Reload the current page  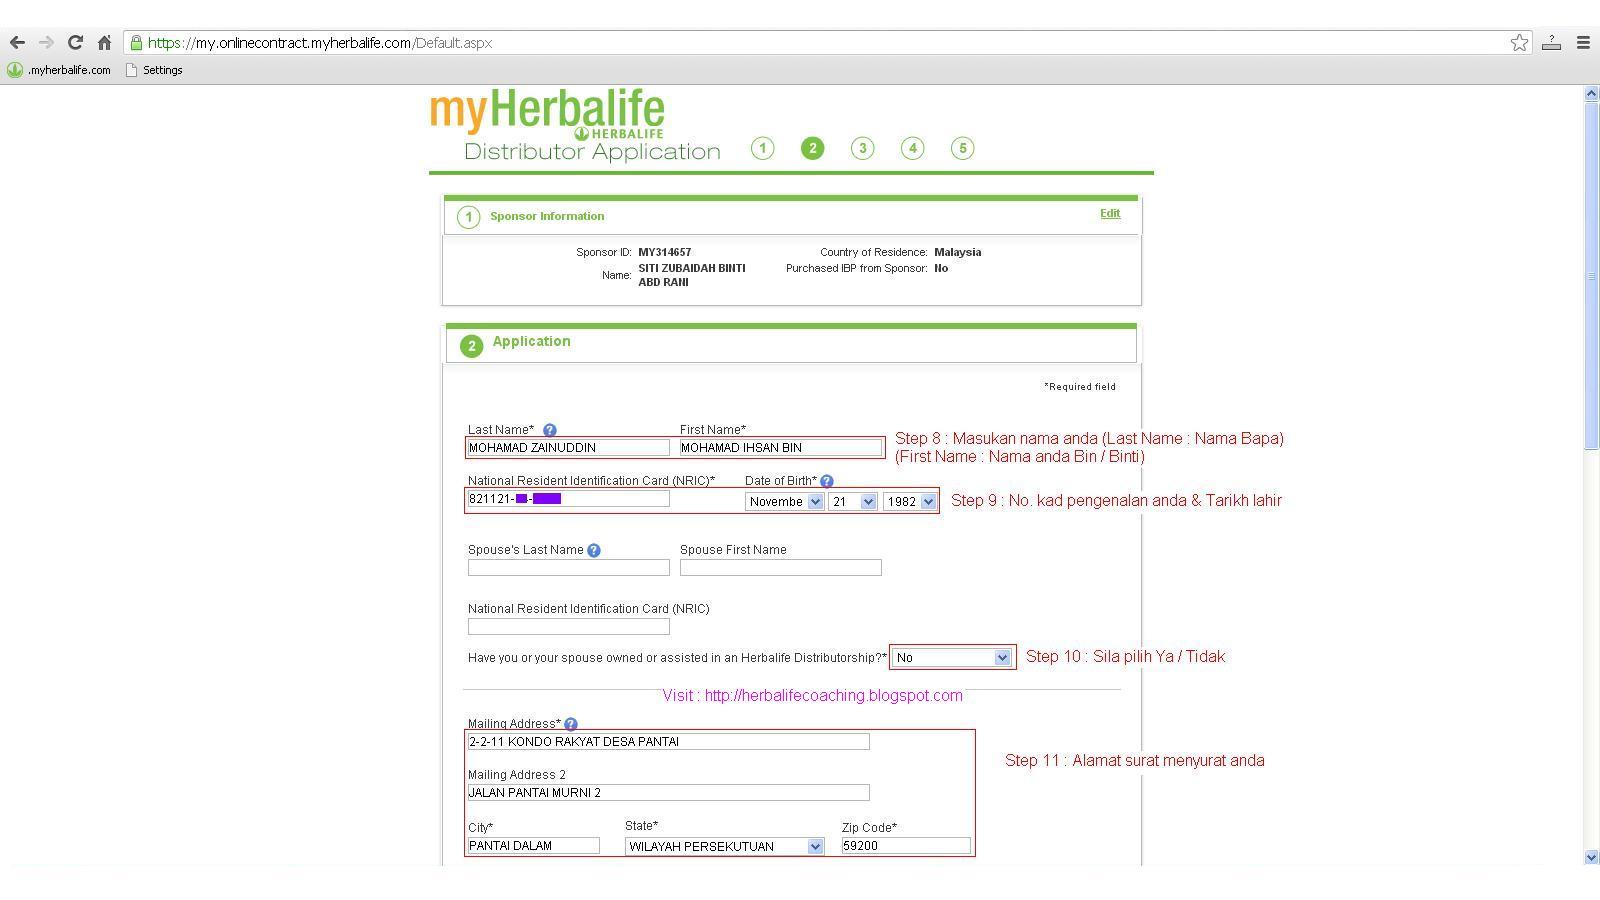(x=74, y=42)
